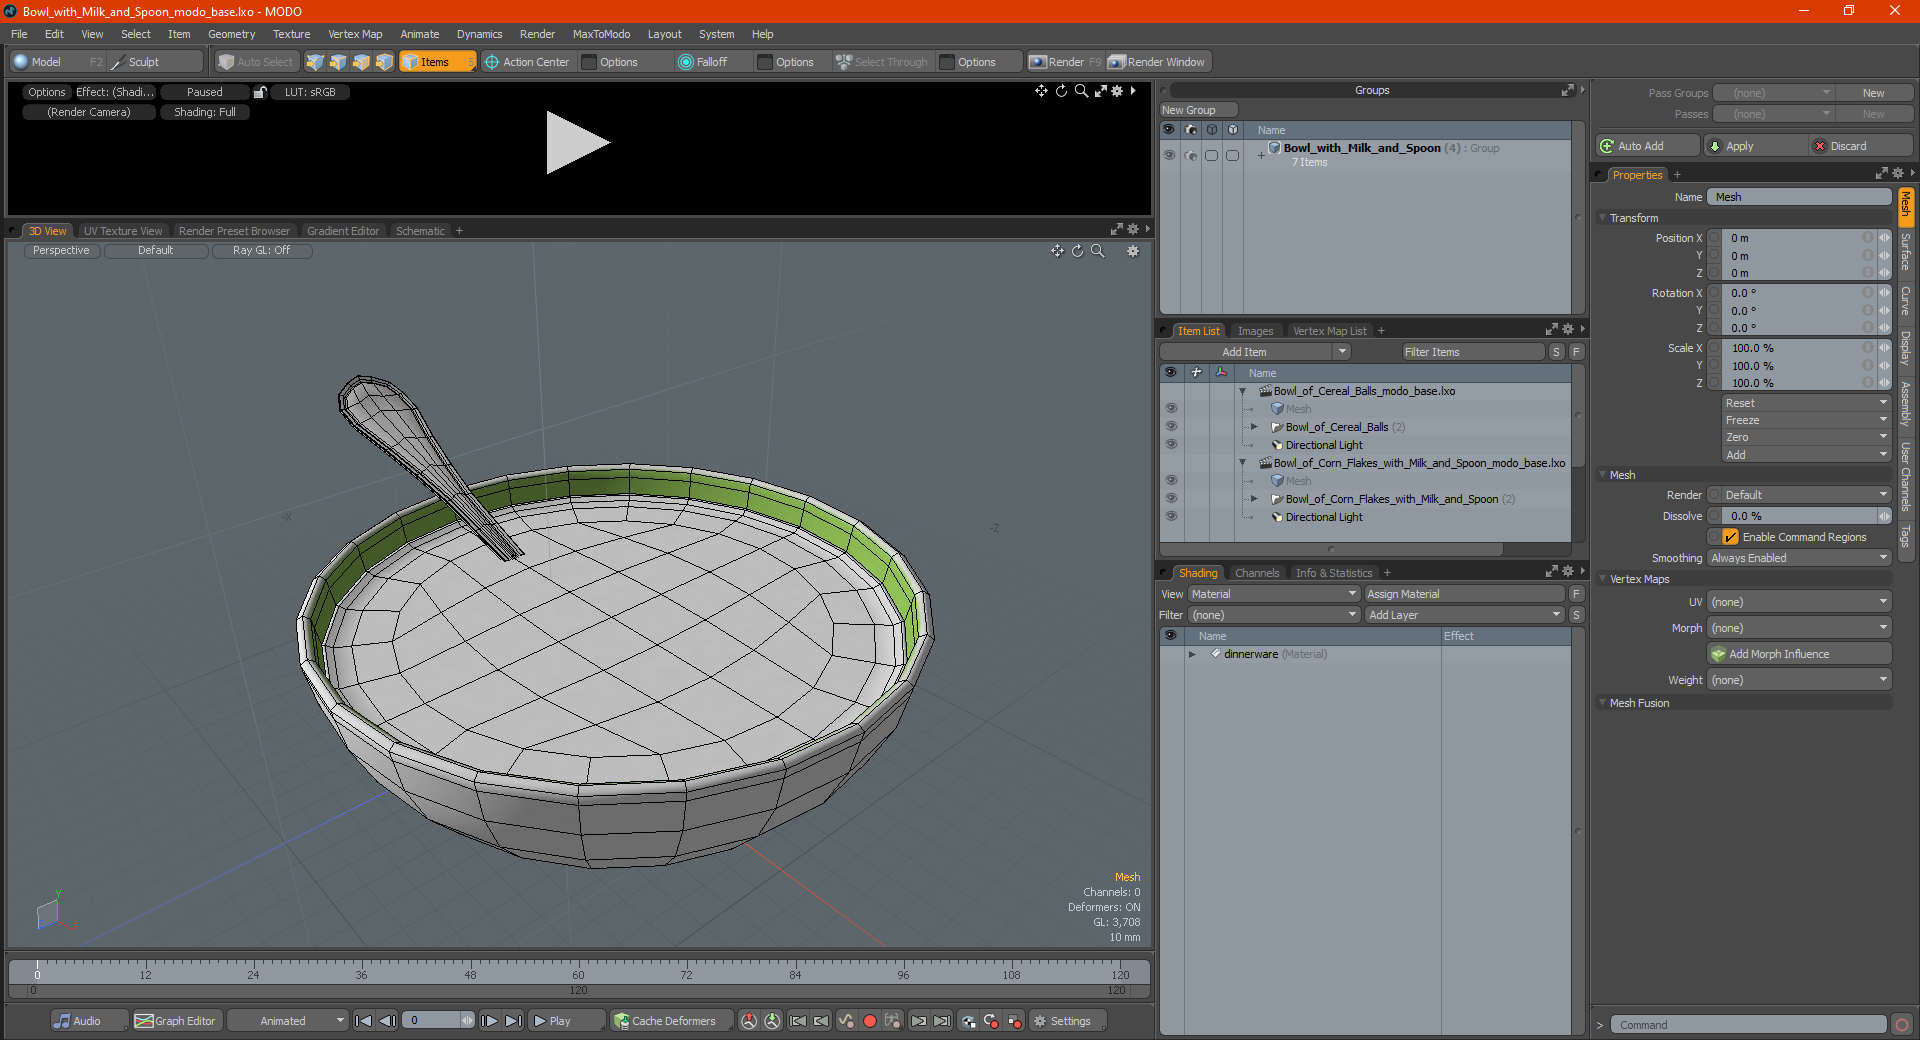This screenshot has width=1920, height=1040.
Task: Open the Render Window
Action: (1157, 62)
